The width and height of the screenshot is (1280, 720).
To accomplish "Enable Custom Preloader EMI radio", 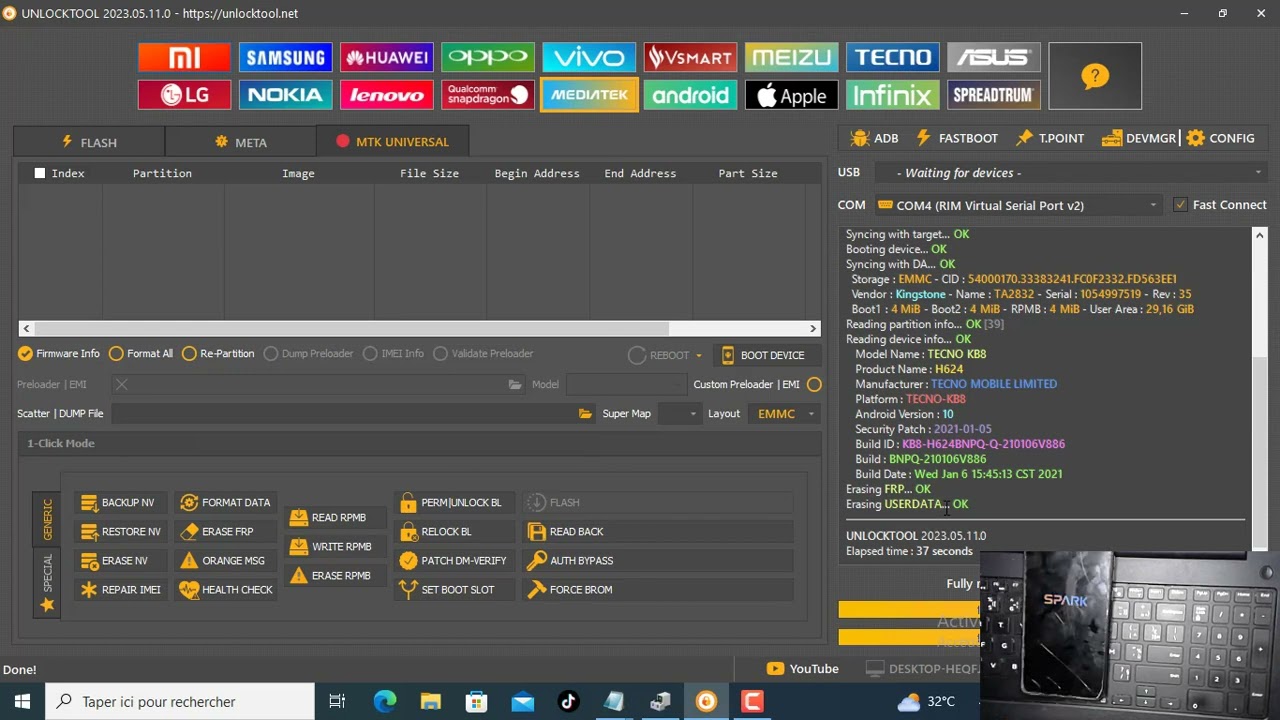I will tap(814, 385).
